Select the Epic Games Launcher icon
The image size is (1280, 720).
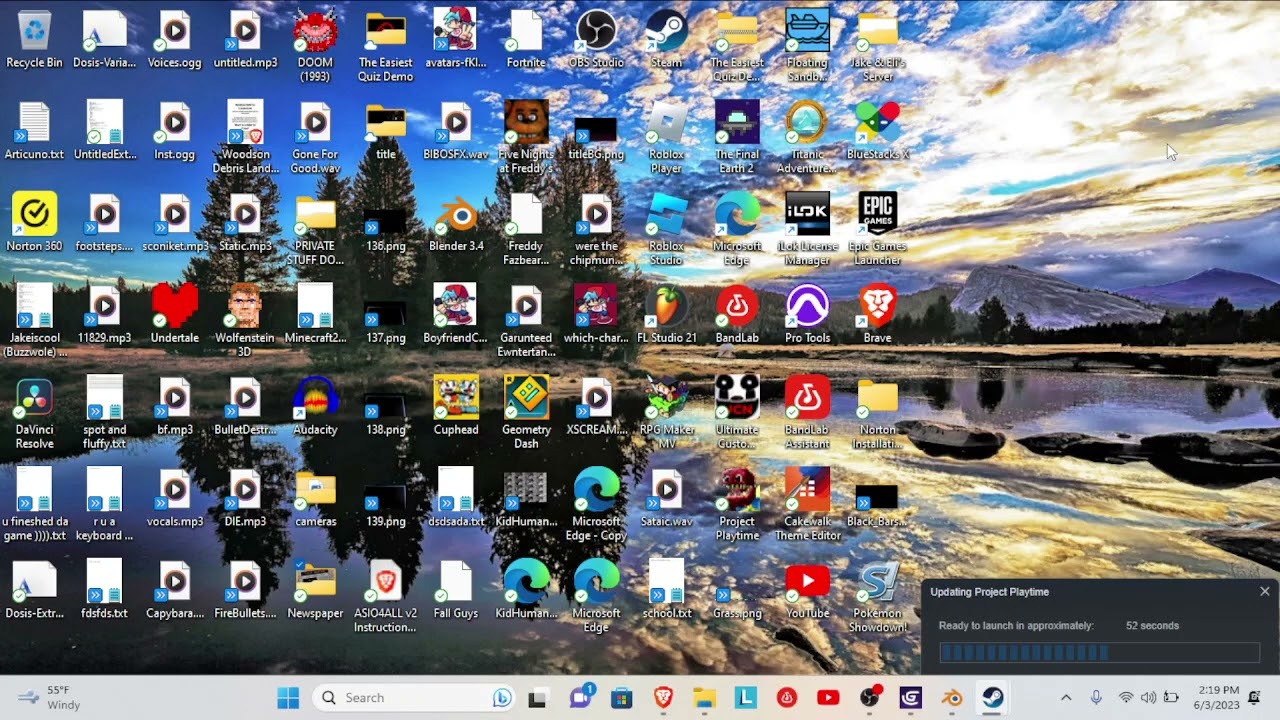pyautogui.click(x=877, y=230)
